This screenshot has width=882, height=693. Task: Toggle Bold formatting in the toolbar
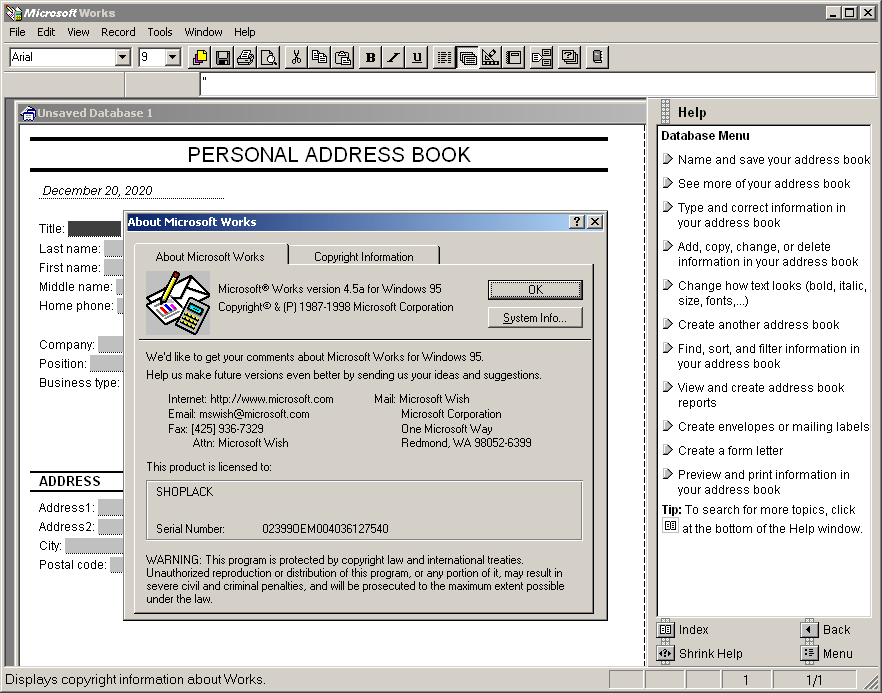(x=371, y=57)
